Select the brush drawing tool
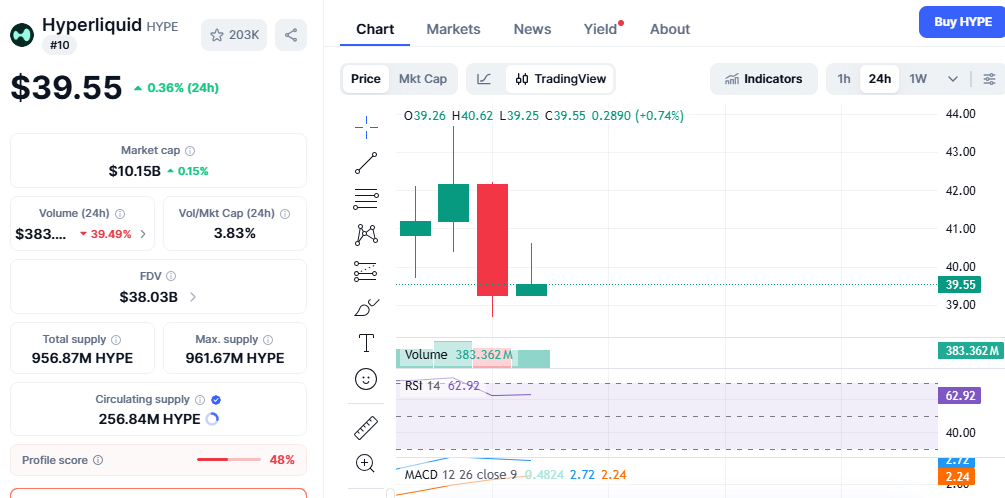Viewport: 1005px width, 498px height. 366,307
